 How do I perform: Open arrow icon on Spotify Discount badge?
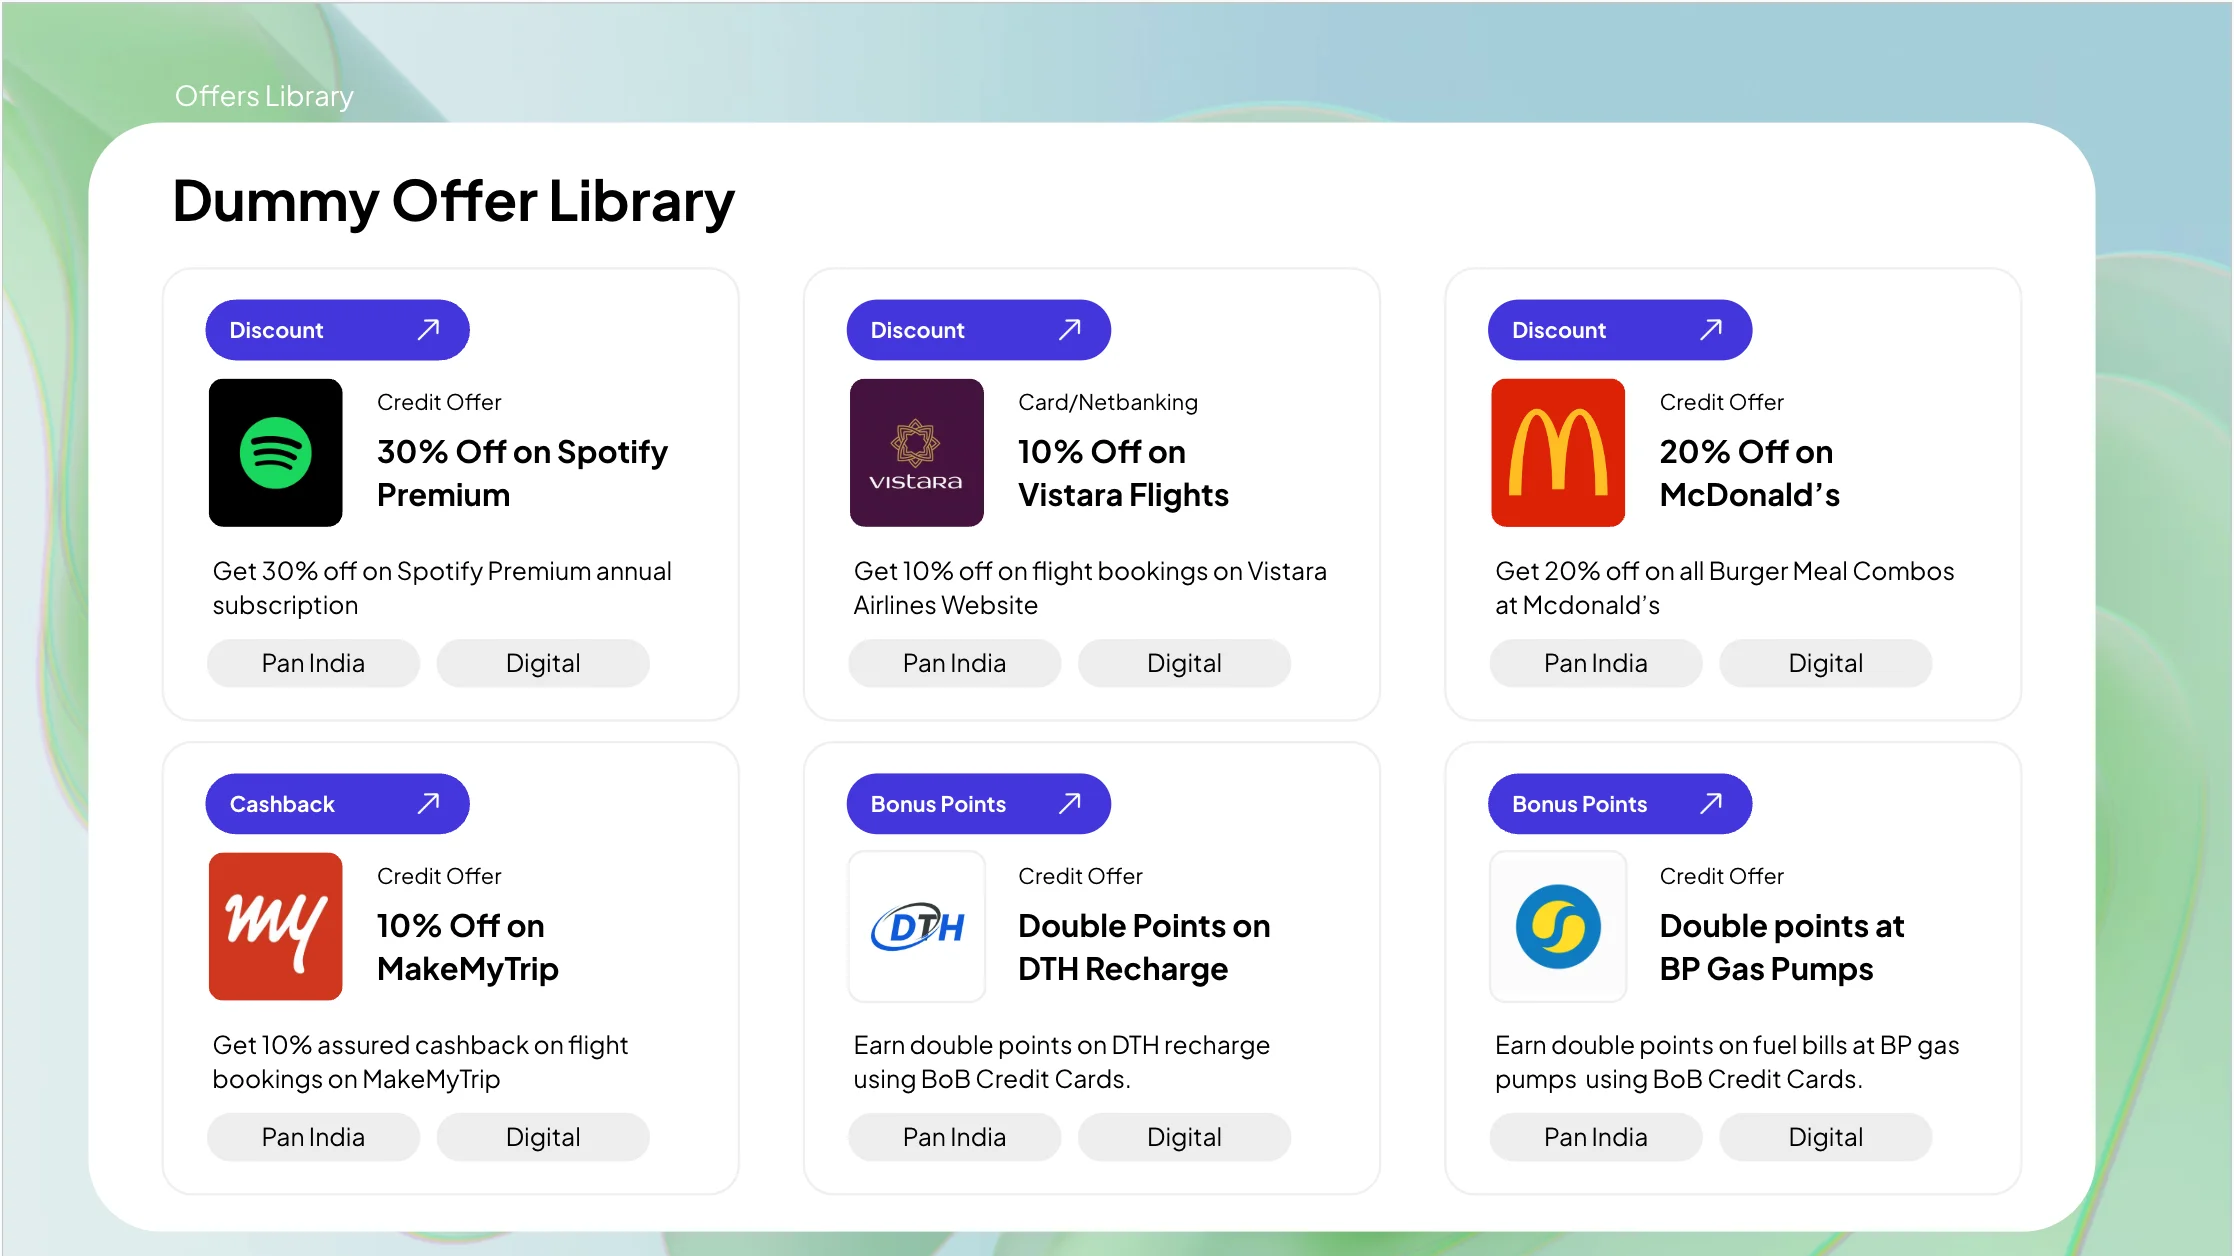tap(429, 330)
